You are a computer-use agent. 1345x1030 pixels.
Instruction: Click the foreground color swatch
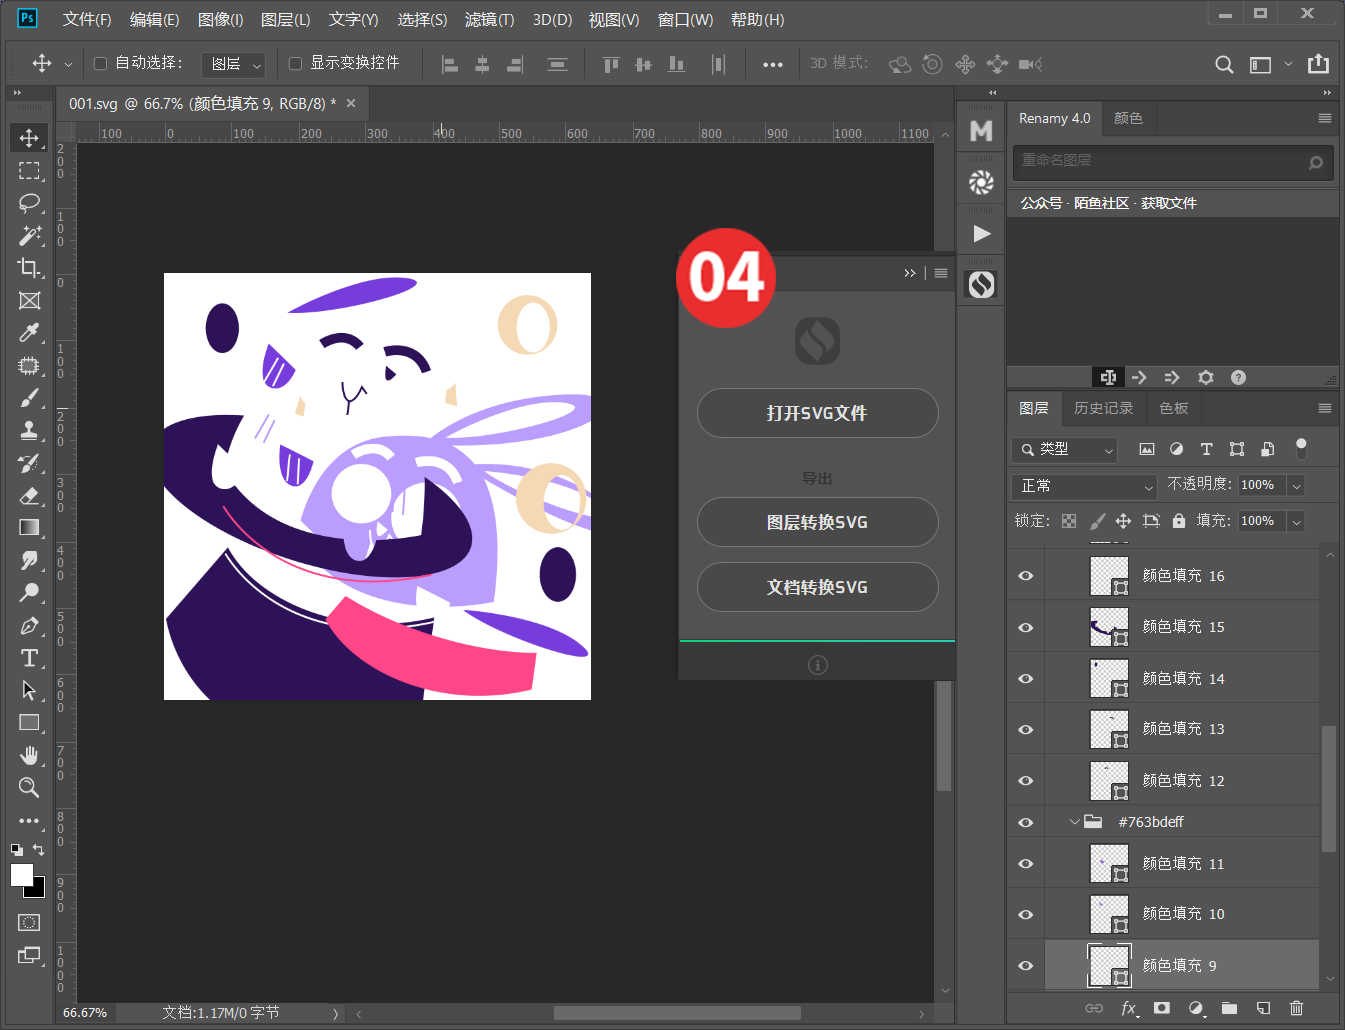pyautogui.click(x=21, y=875)
